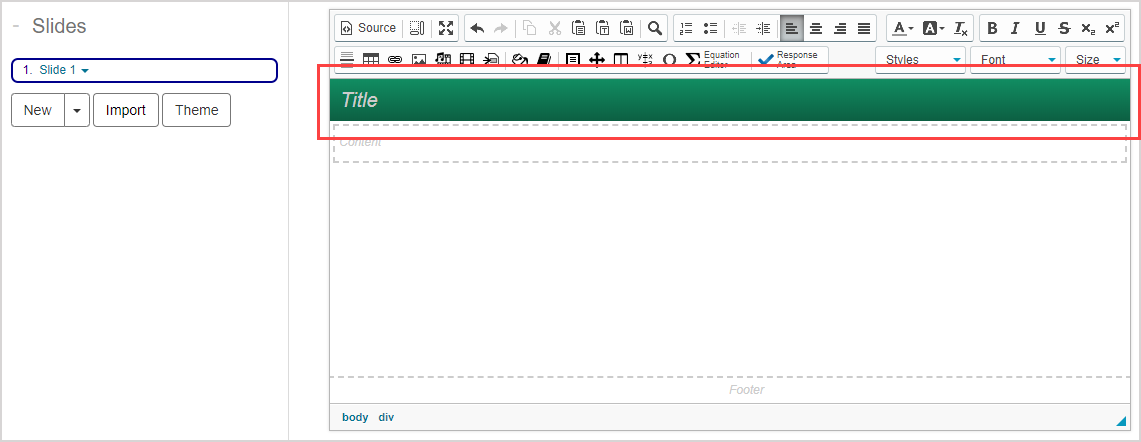This screenshot has height=442, width=1141.
Task: Open the Font dropdown
Action: pyautogui.click(x=1014, y=60)
